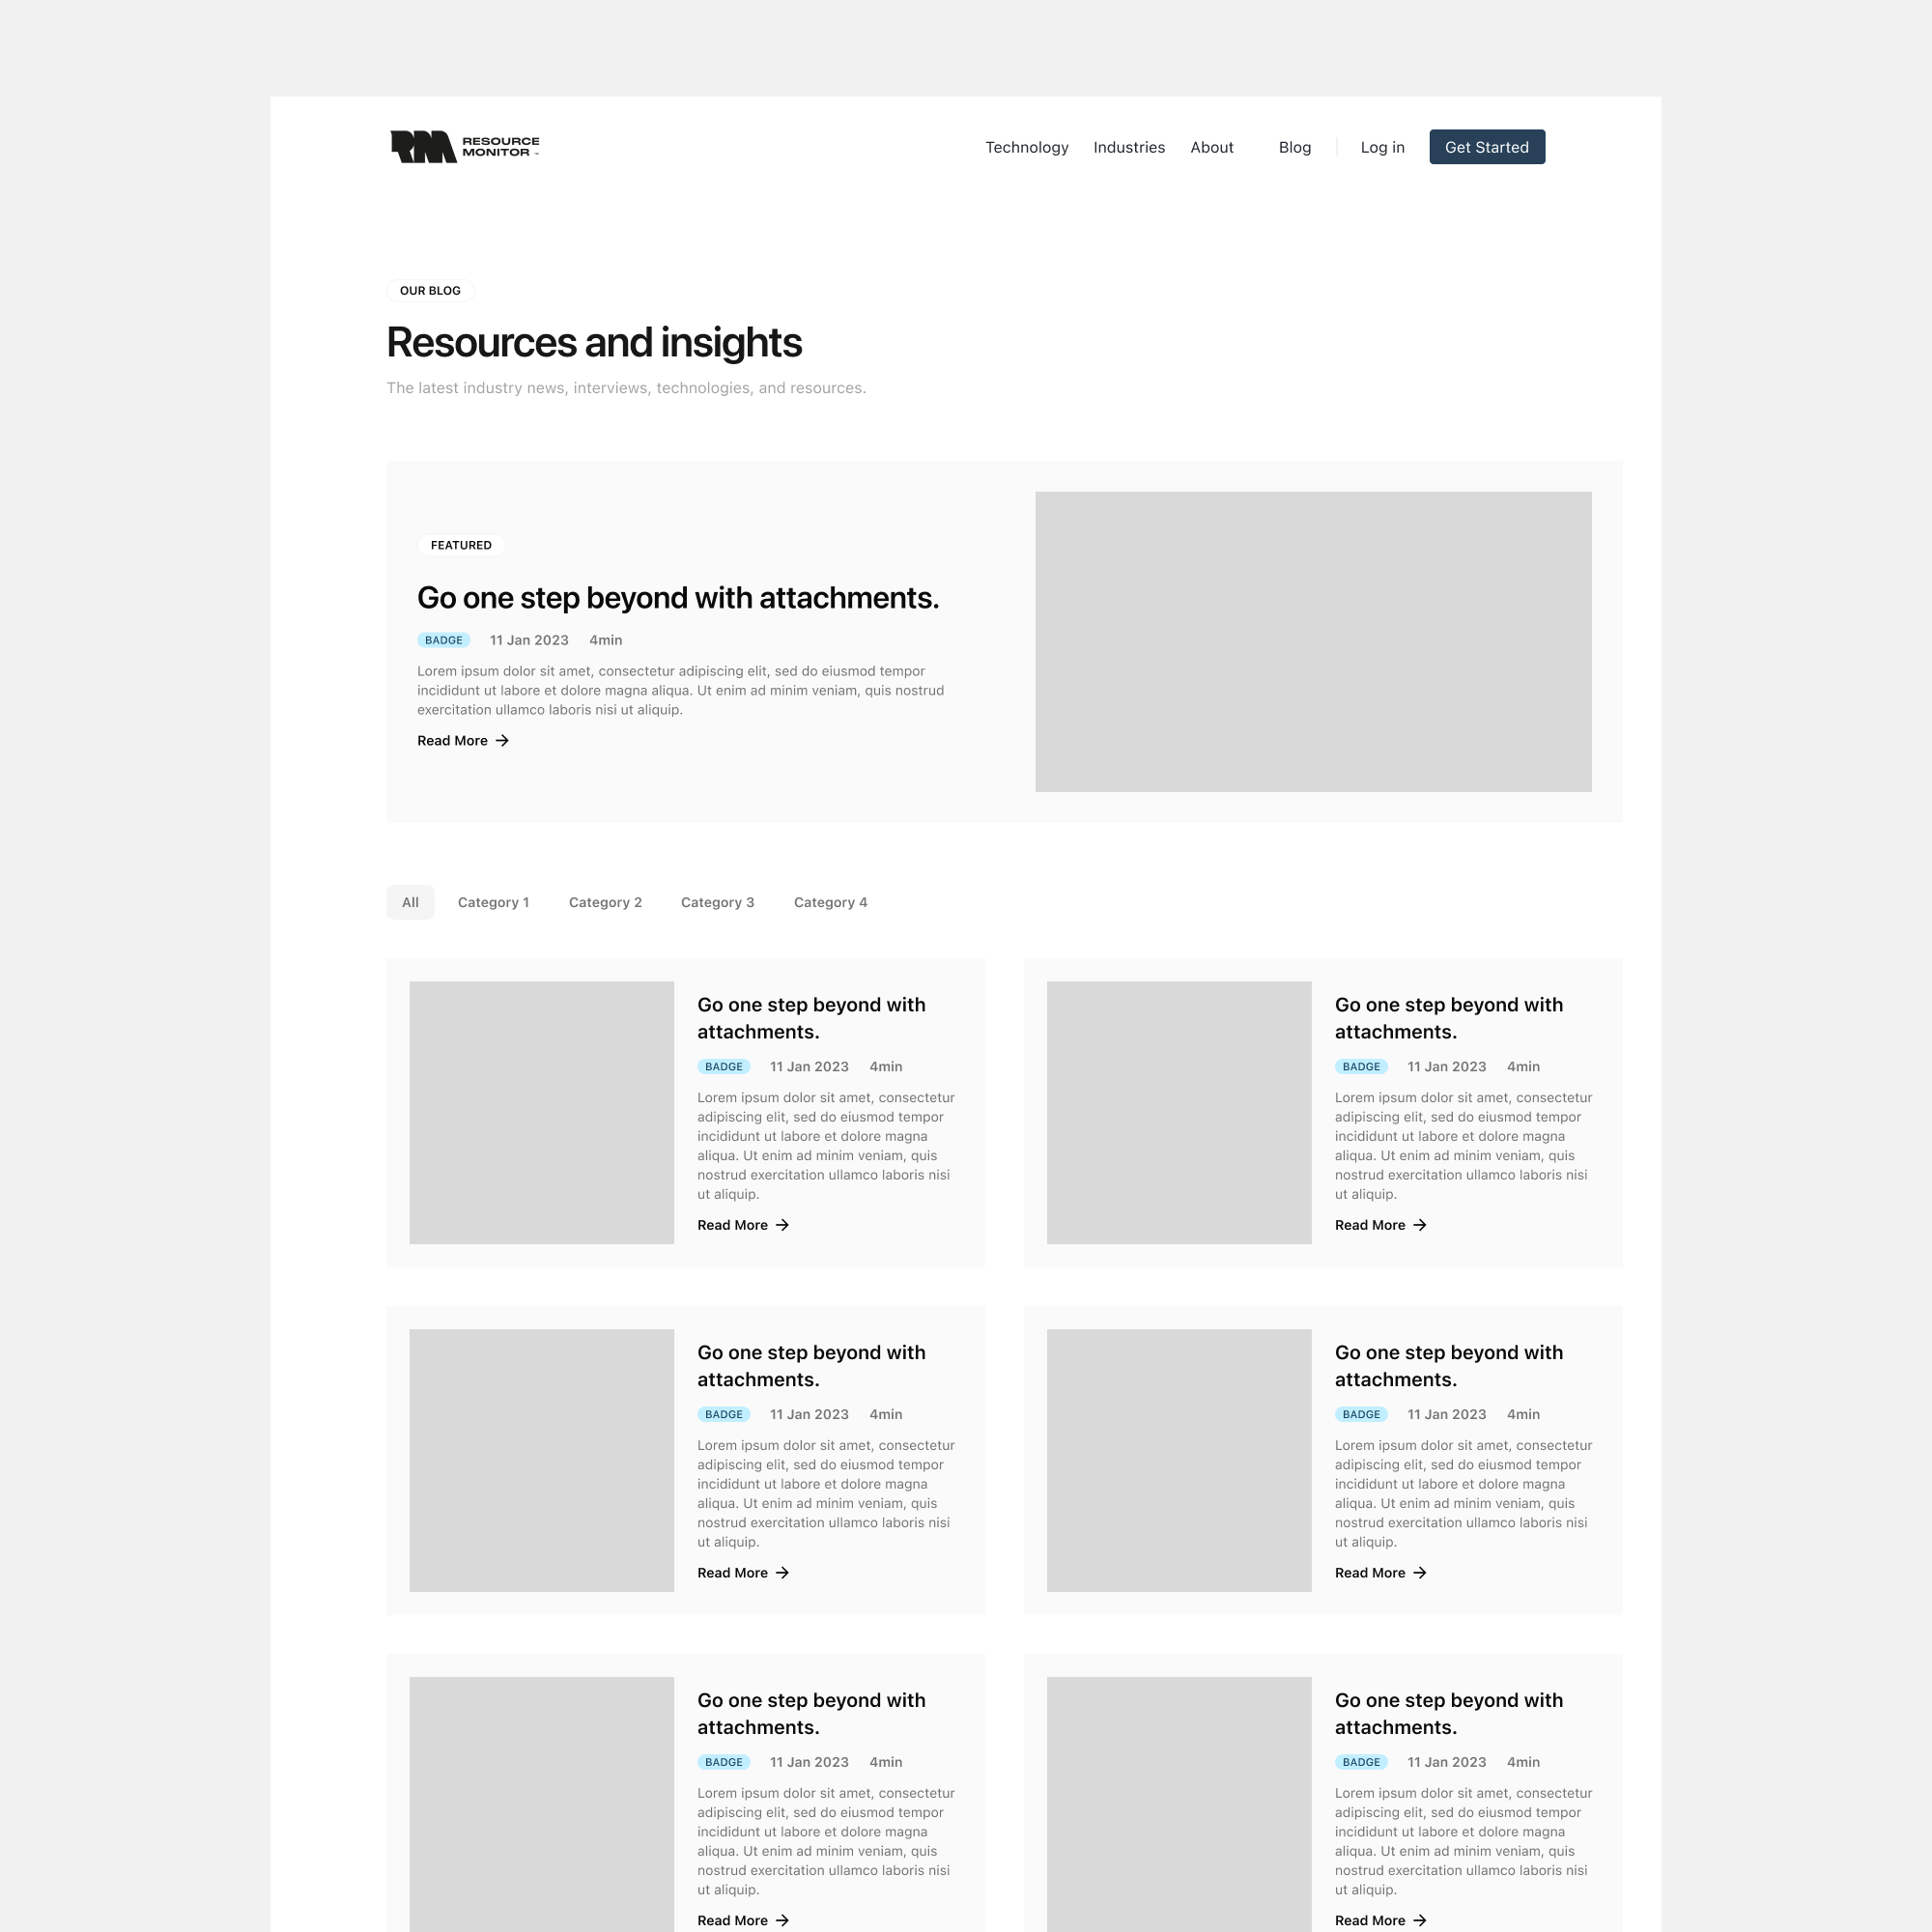
Task: Click the Get Started button
Action: tap(1486, 145)
